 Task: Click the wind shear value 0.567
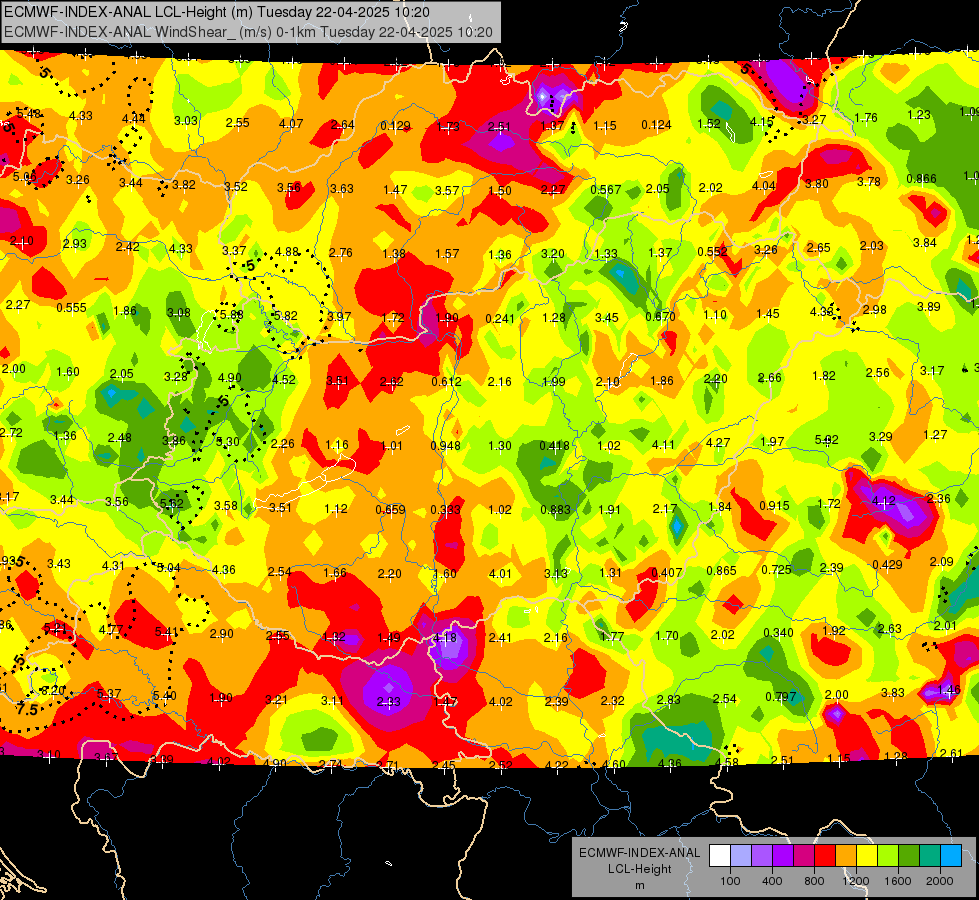point(606,190)
